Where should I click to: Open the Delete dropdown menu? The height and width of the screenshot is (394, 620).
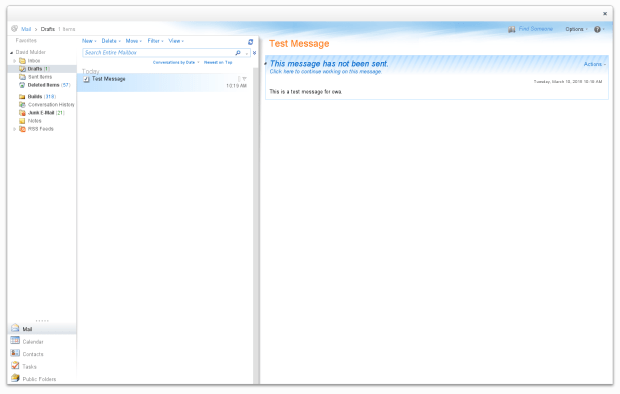tap(111, 41)
